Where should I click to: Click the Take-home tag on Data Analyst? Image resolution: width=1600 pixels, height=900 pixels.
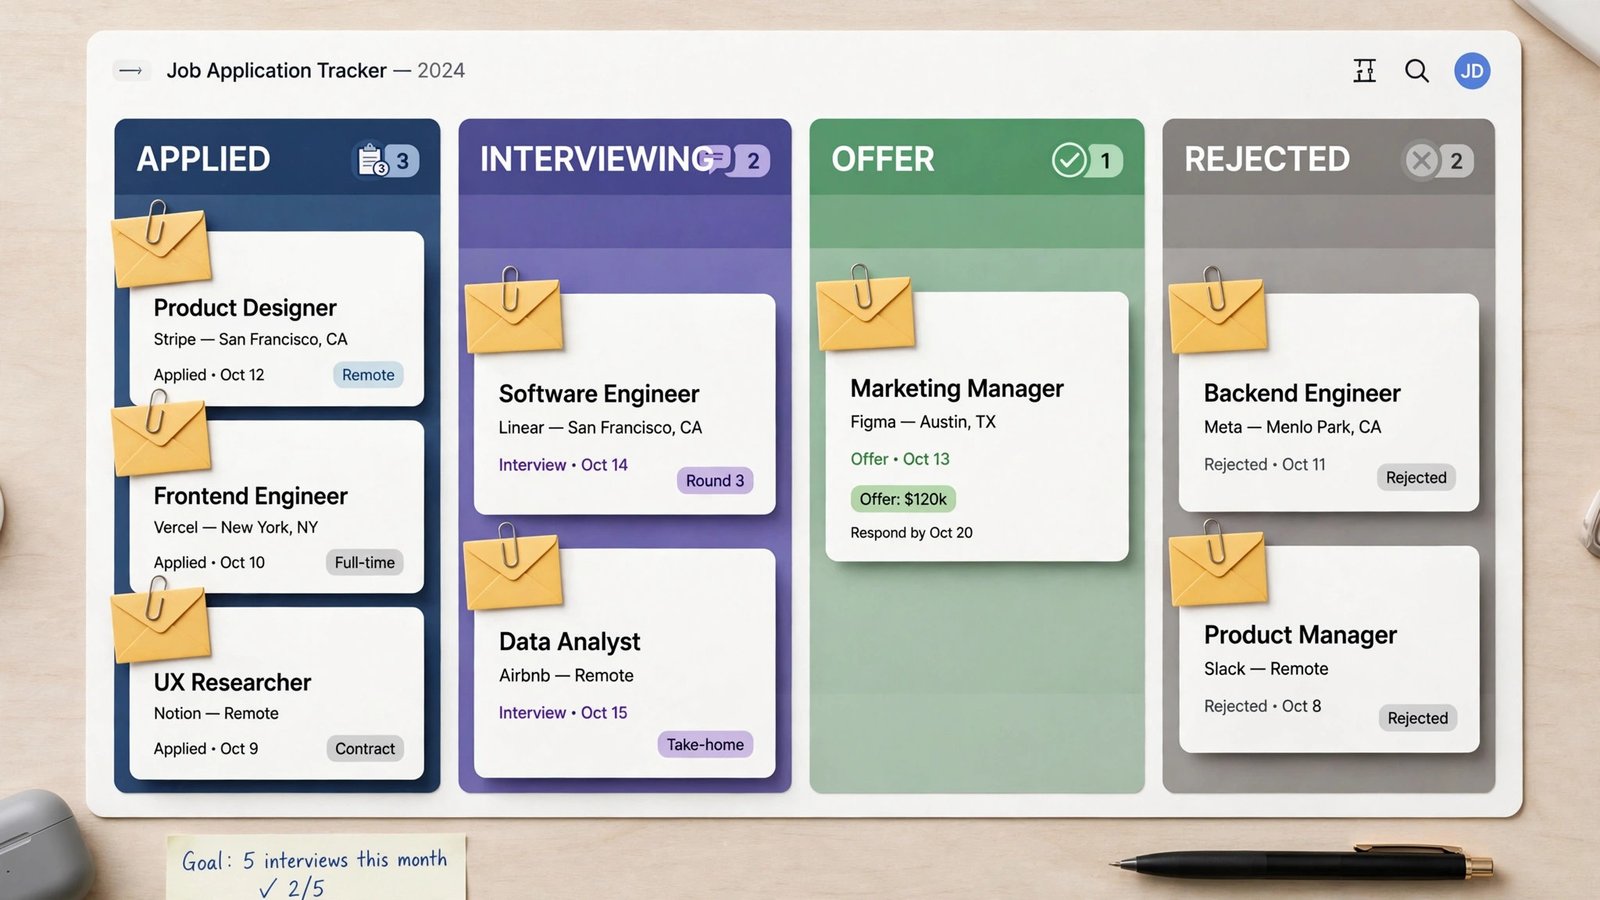click(705, 745)
